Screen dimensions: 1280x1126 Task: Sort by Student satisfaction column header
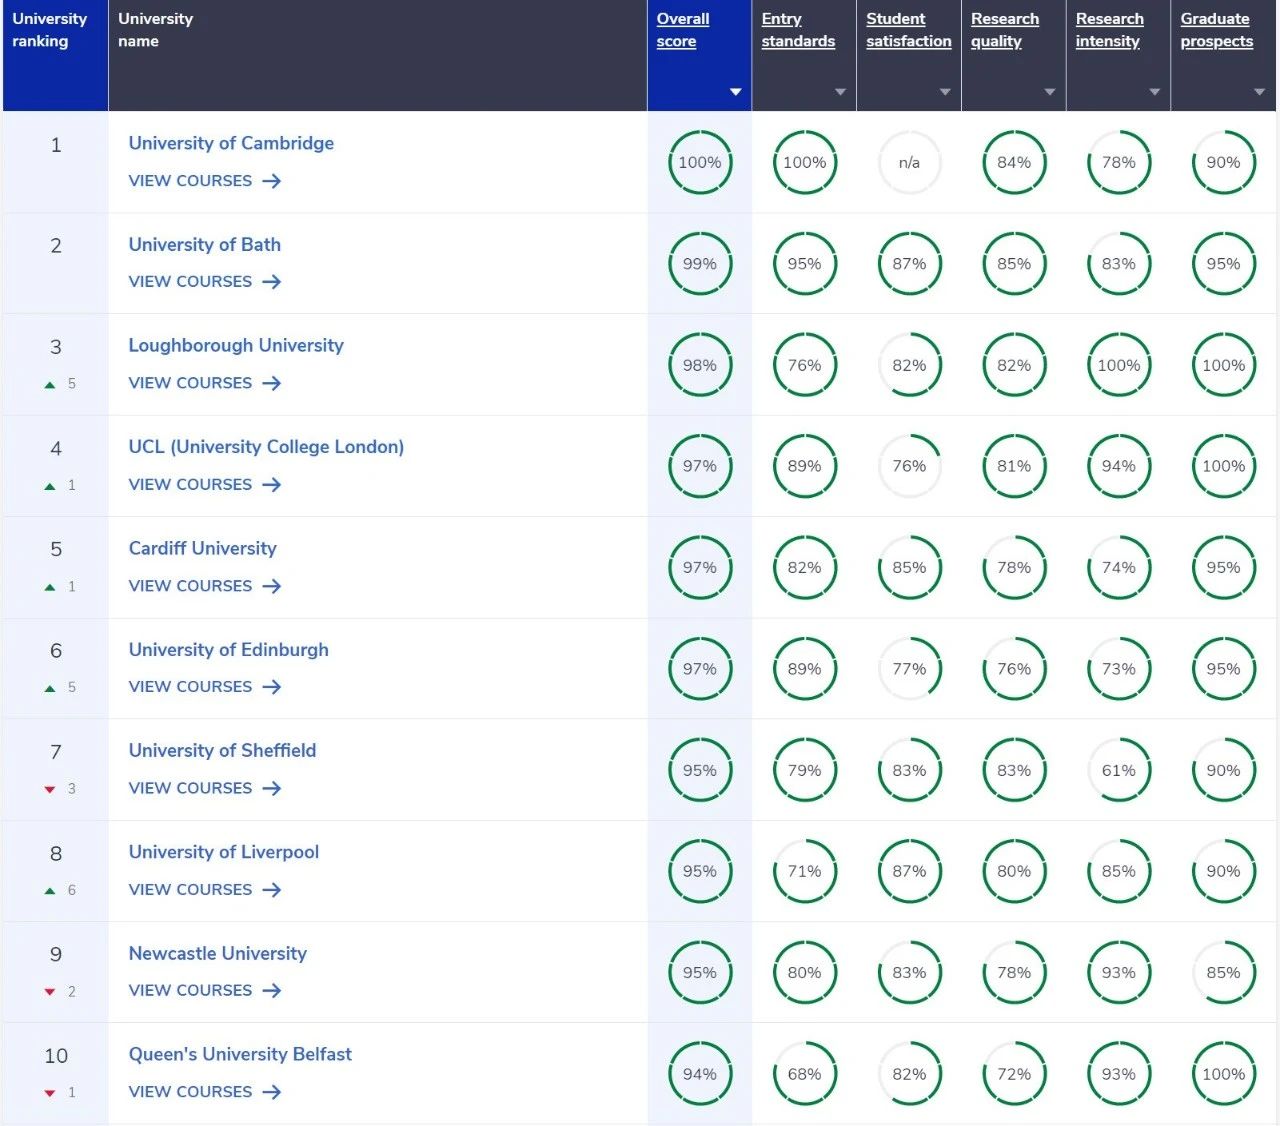point(908,30)
